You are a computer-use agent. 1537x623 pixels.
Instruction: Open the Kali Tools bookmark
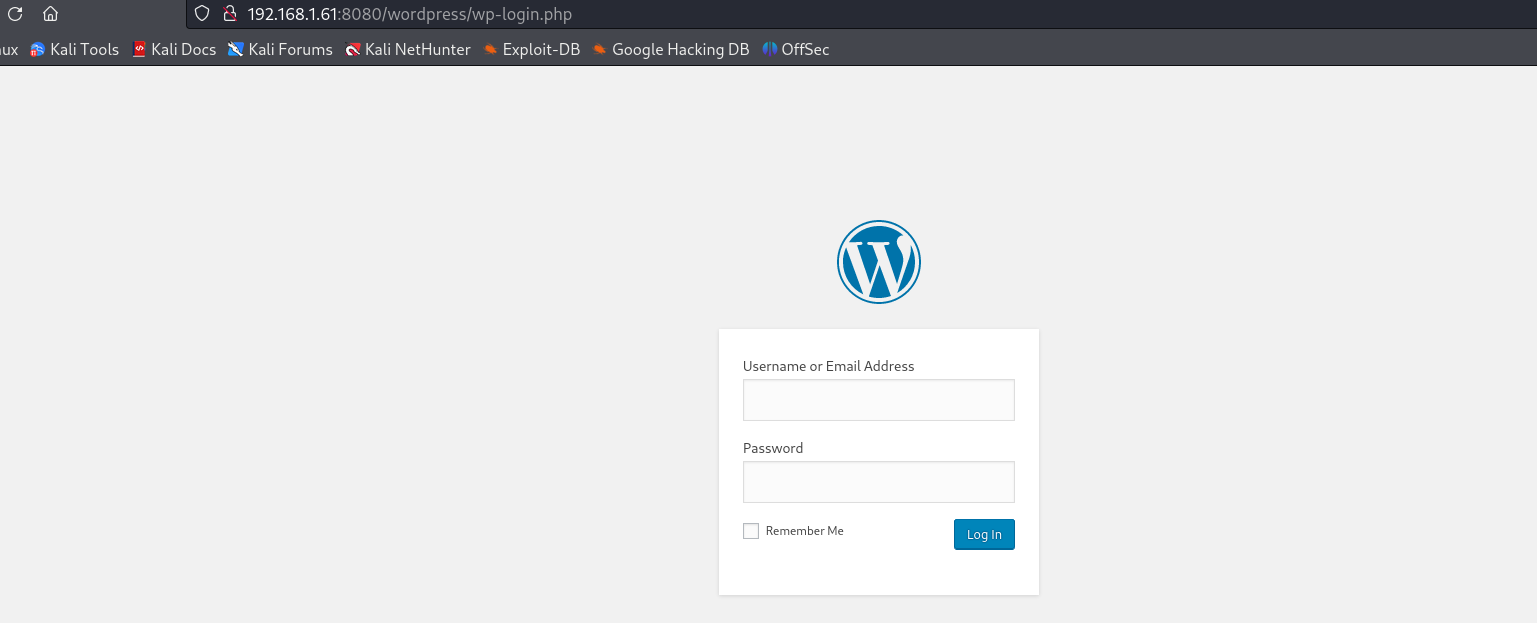pos(74,49)
